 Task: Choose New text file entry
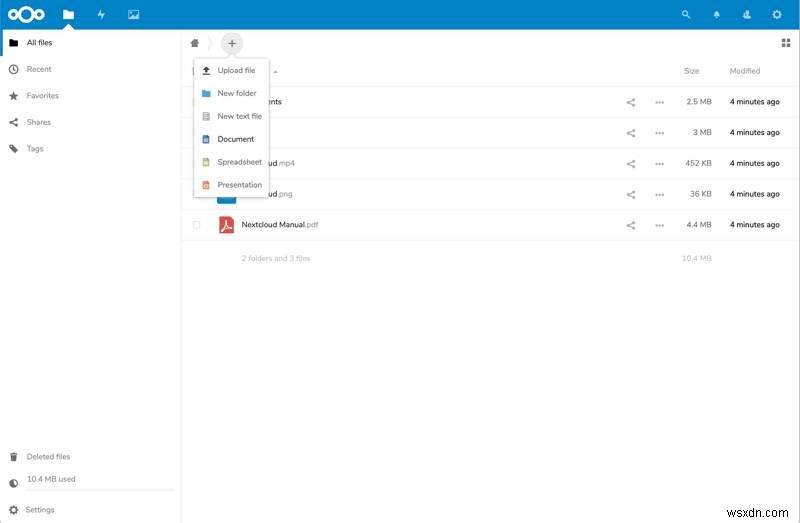(x=232, y=116)
